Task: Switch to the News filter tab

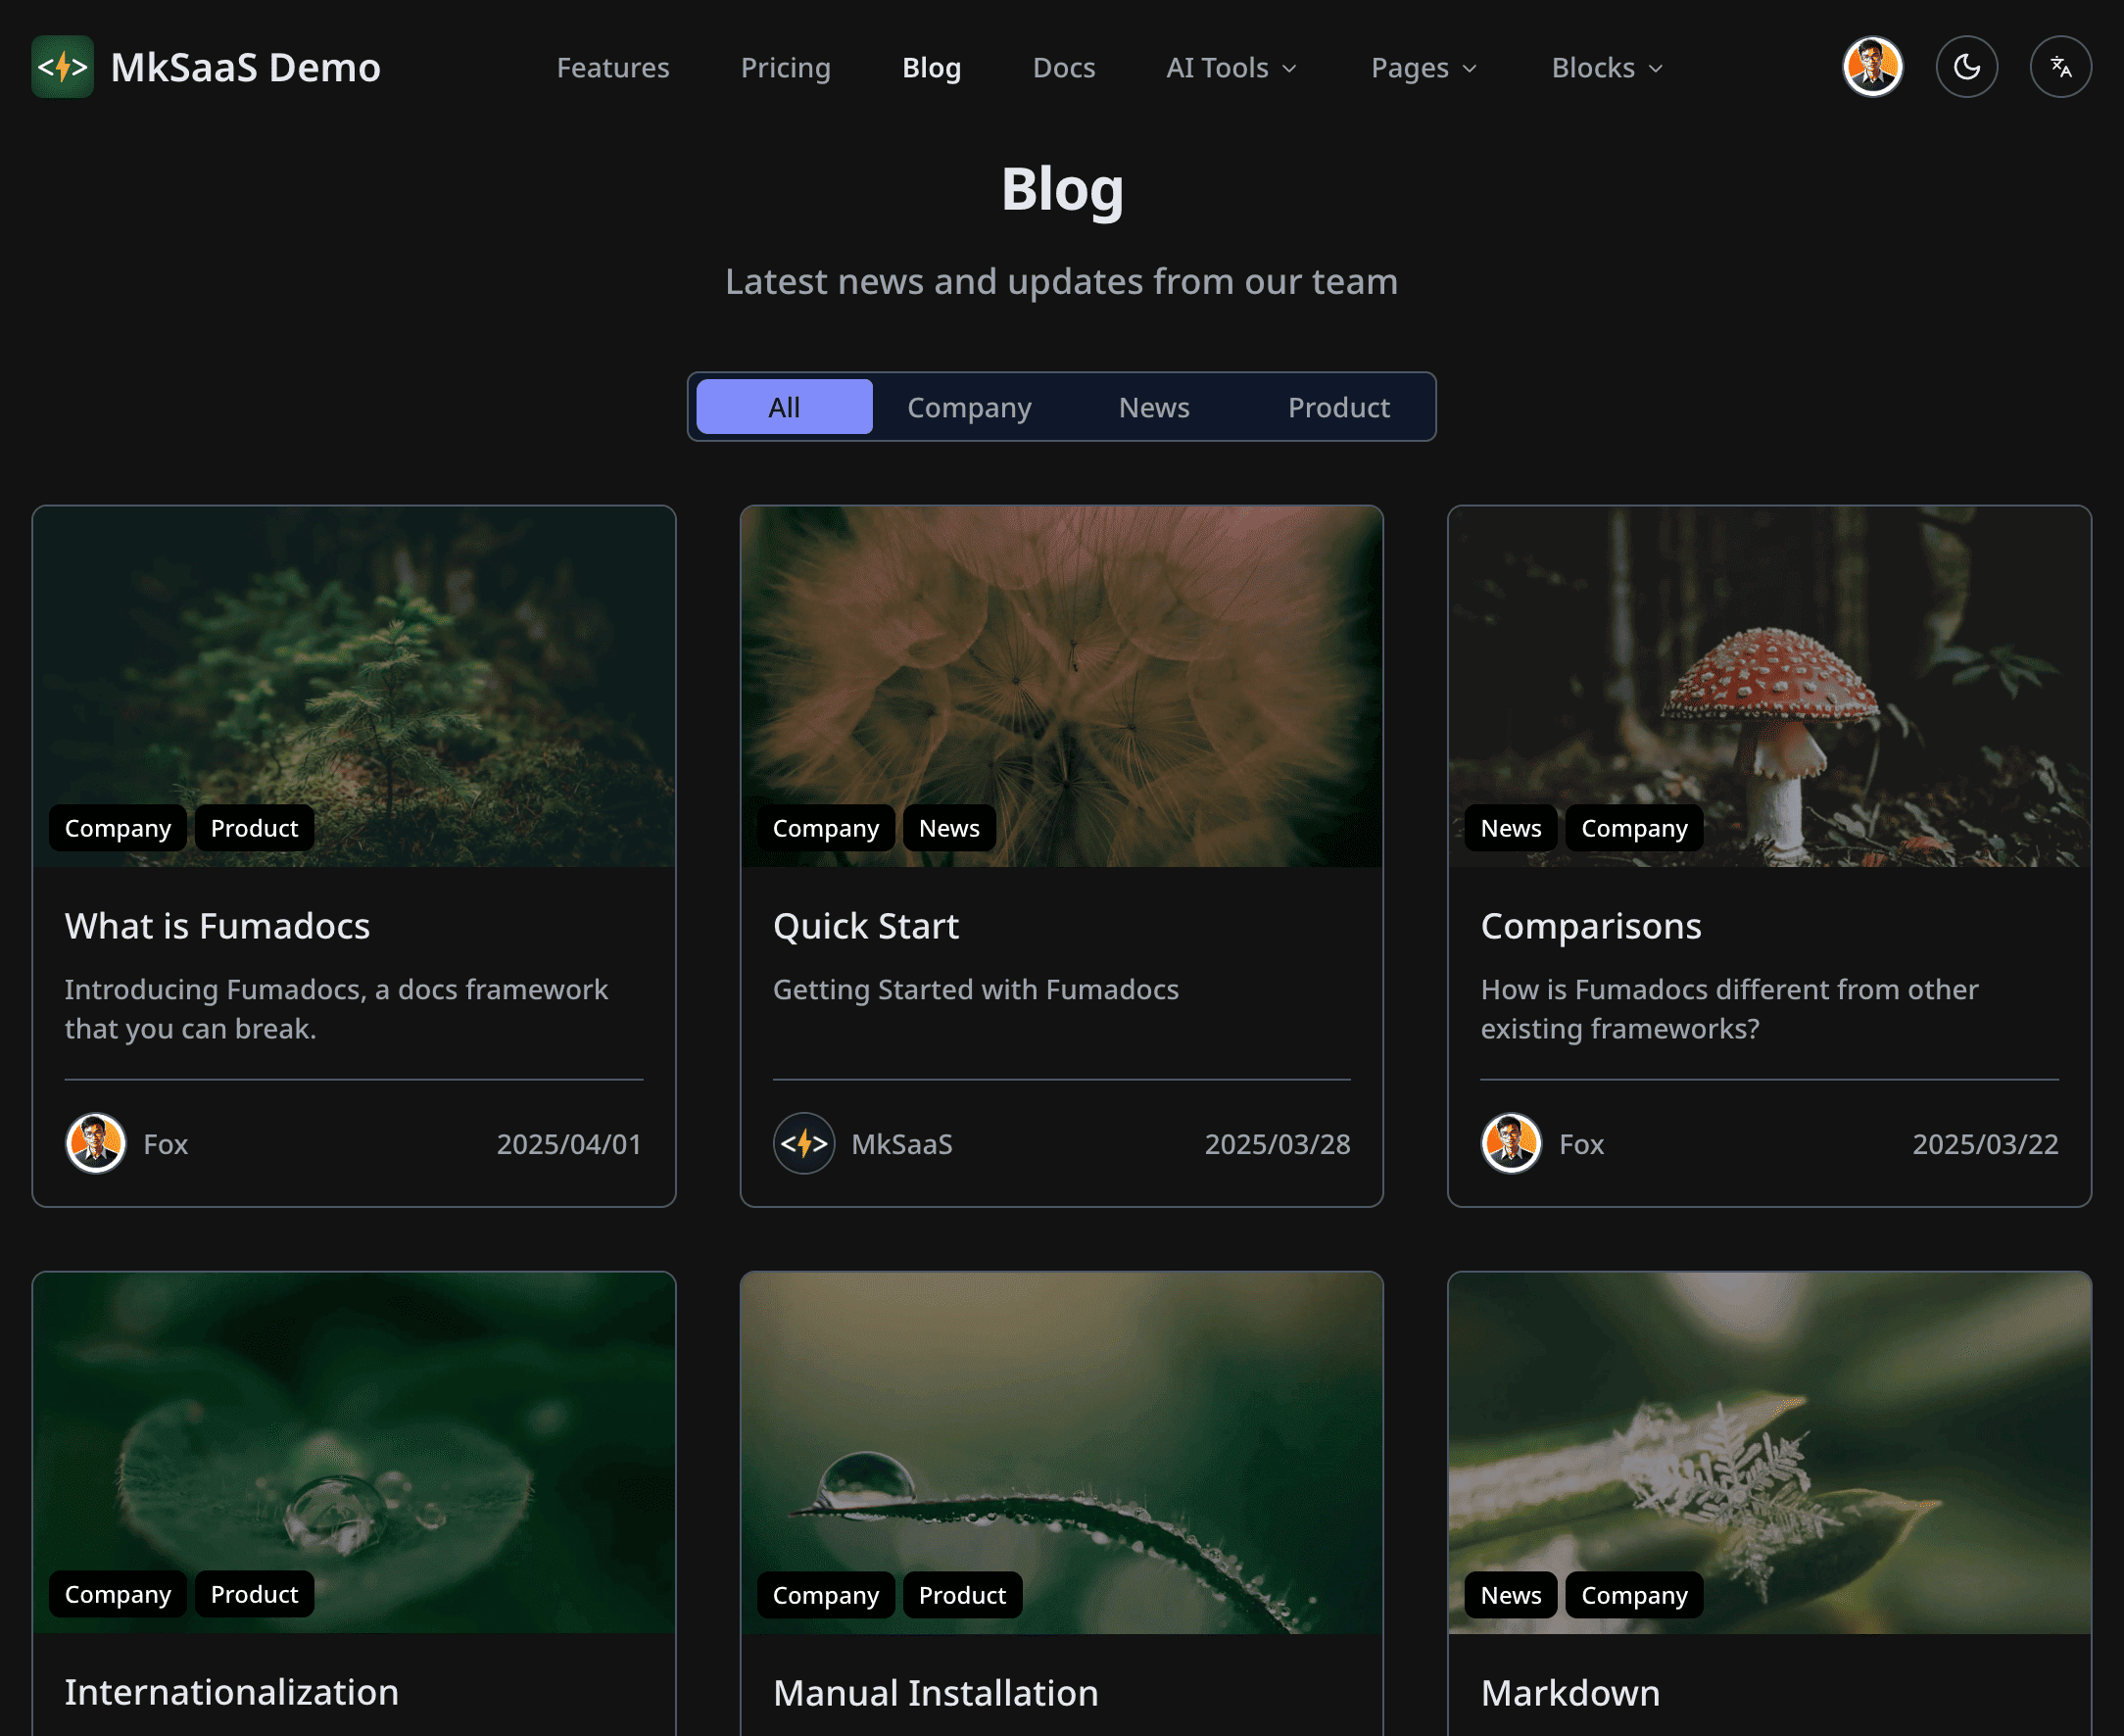Action: tap(1154, 407)
